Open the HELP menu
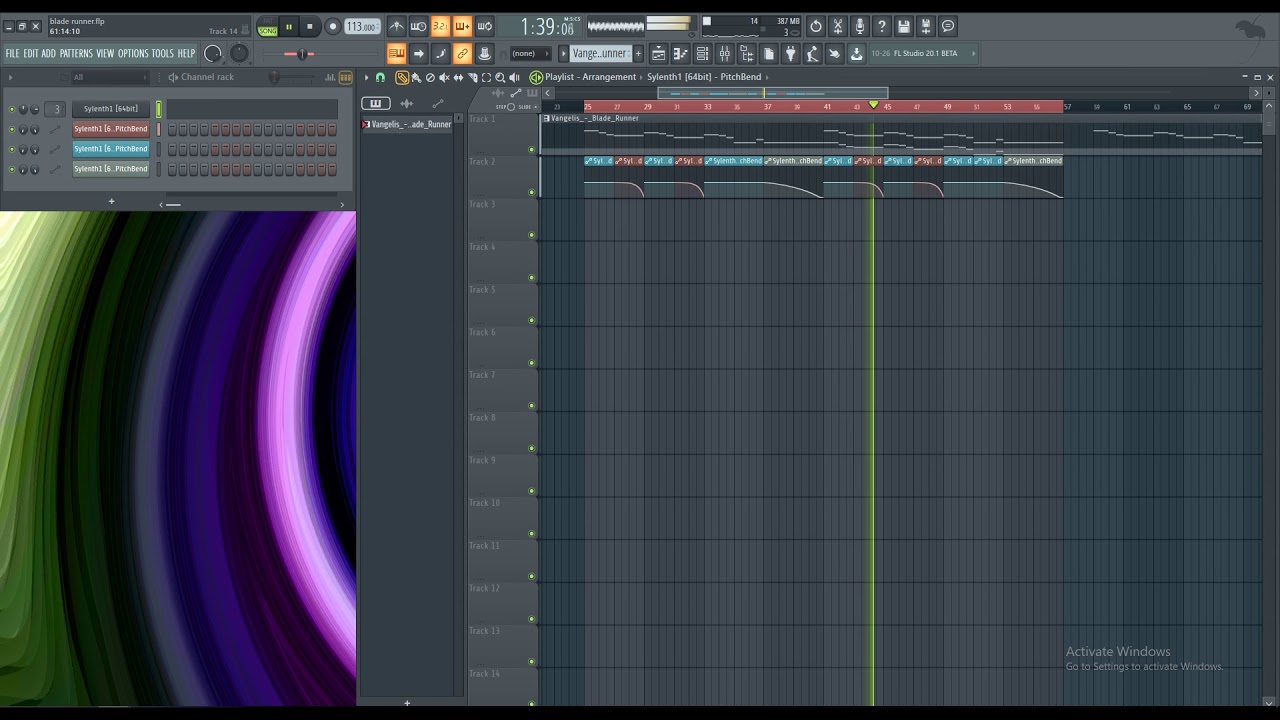 tap(186, 53)
